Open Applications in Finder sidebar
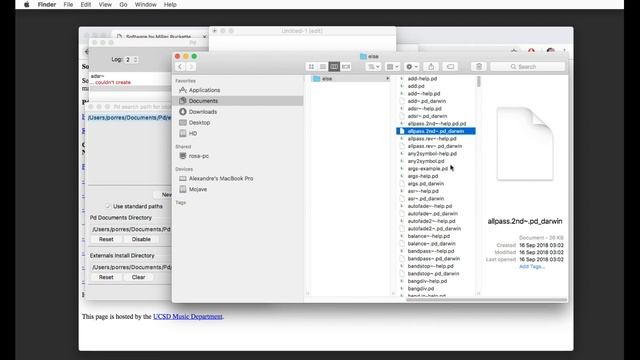The height and width of the screenshot is (360, 640). (204, 90)
